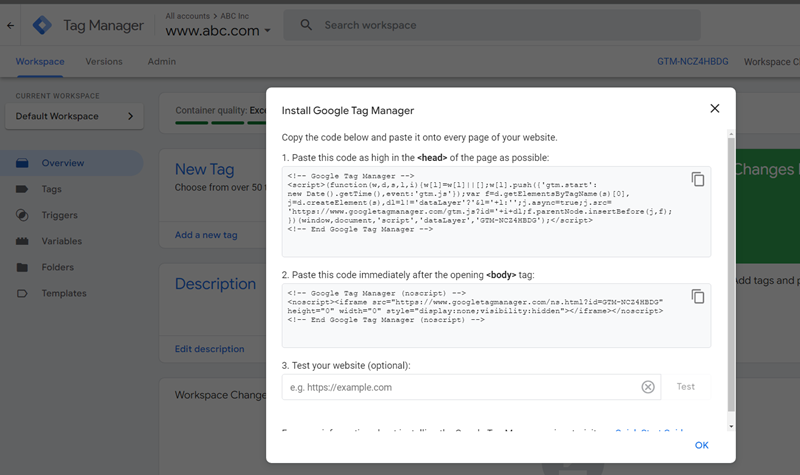Click the dialog scrollbar down arrow

tap(731, 426)
